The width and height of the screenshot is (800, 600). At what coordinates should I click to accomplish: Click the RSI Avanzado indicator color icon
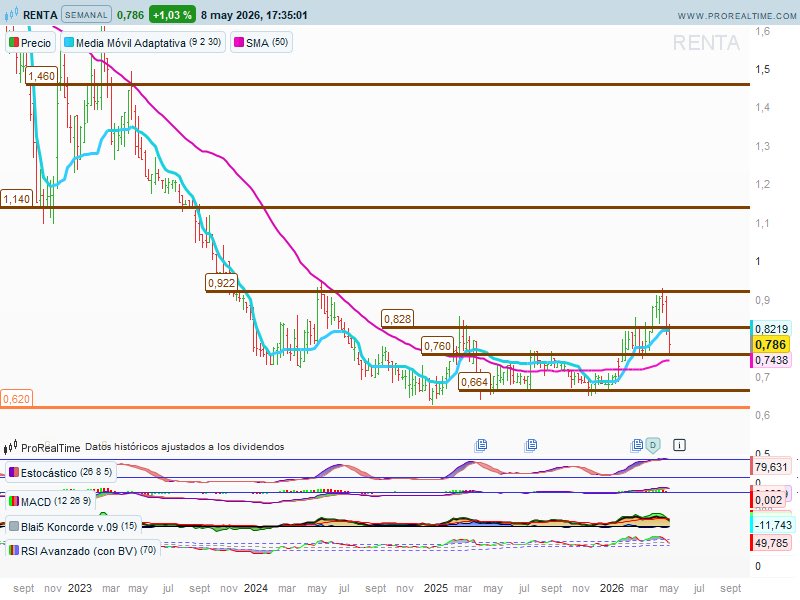point(14,551)
